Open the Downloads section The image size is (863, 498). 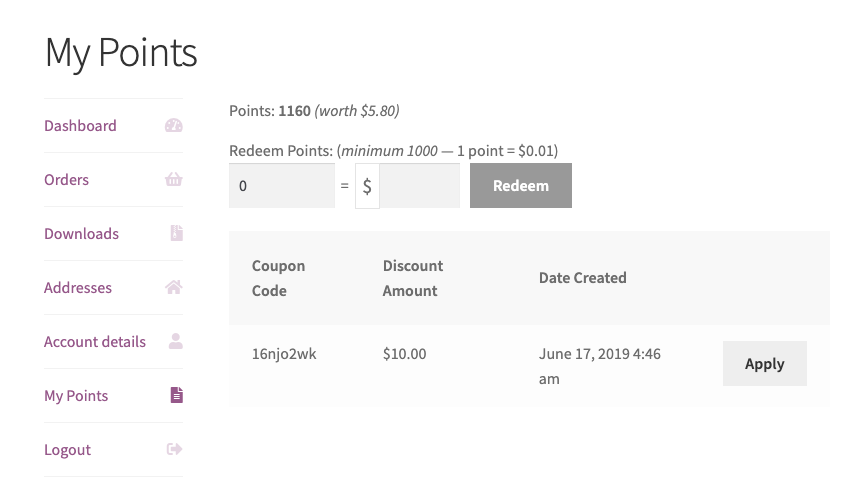(x=81, y=233)
